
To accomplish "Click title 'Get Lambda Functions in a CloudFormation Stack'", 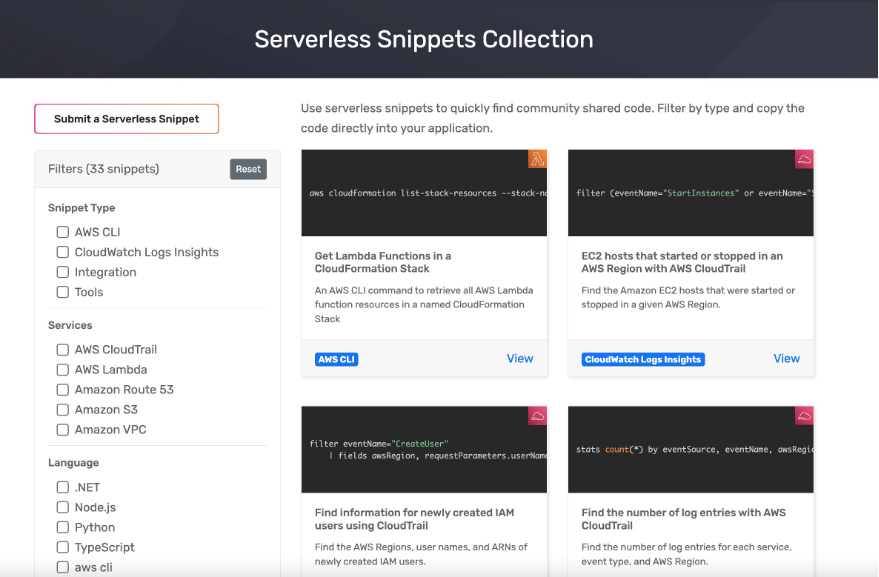I will (x=383, y=262).
